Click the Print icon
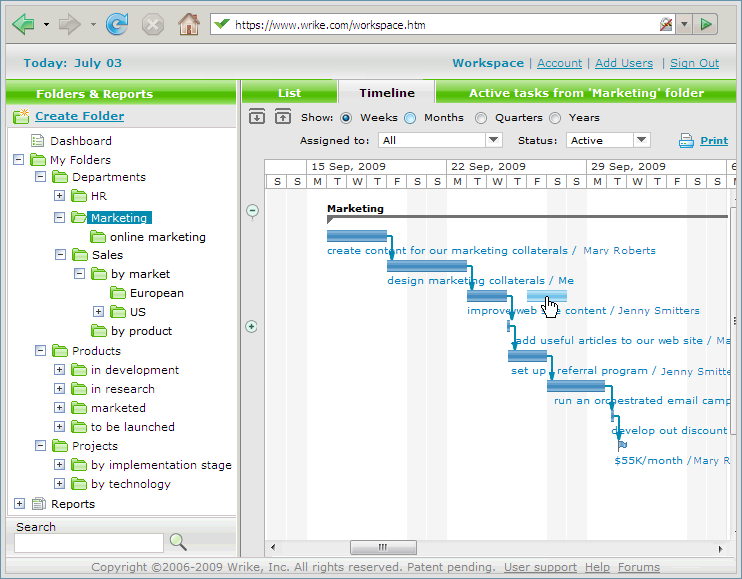742x579 pixels. (x=686, y=141)
